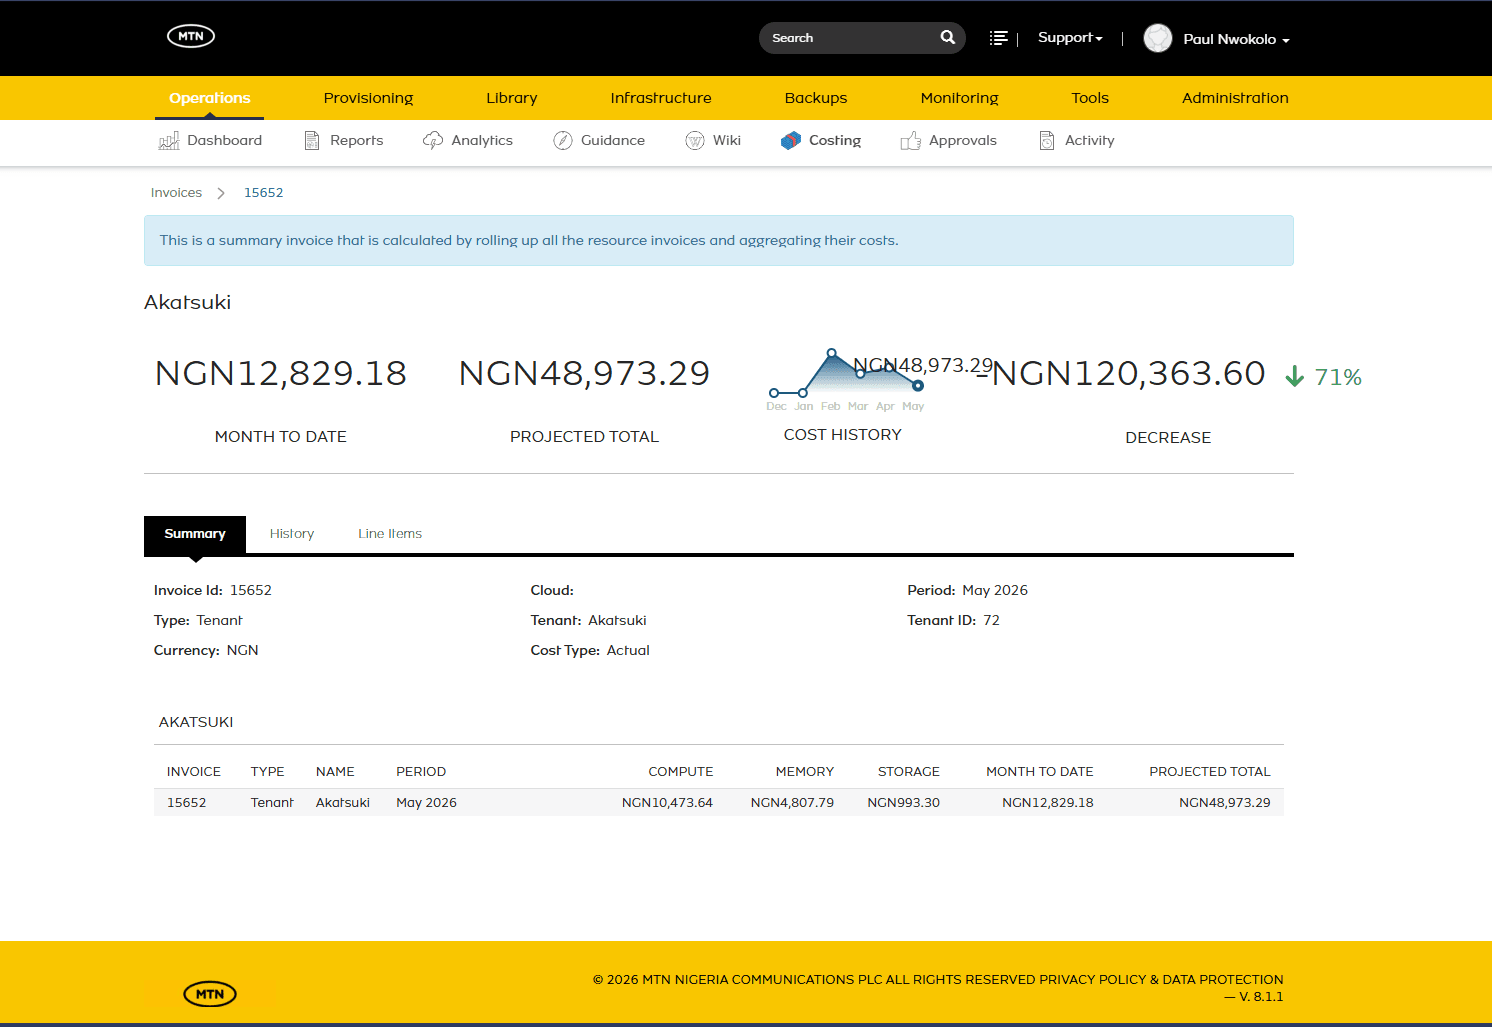This screenshot has width=1492, height=1027.
Task: Expand the Support dropdown
Action: [x=1070, y=38]
